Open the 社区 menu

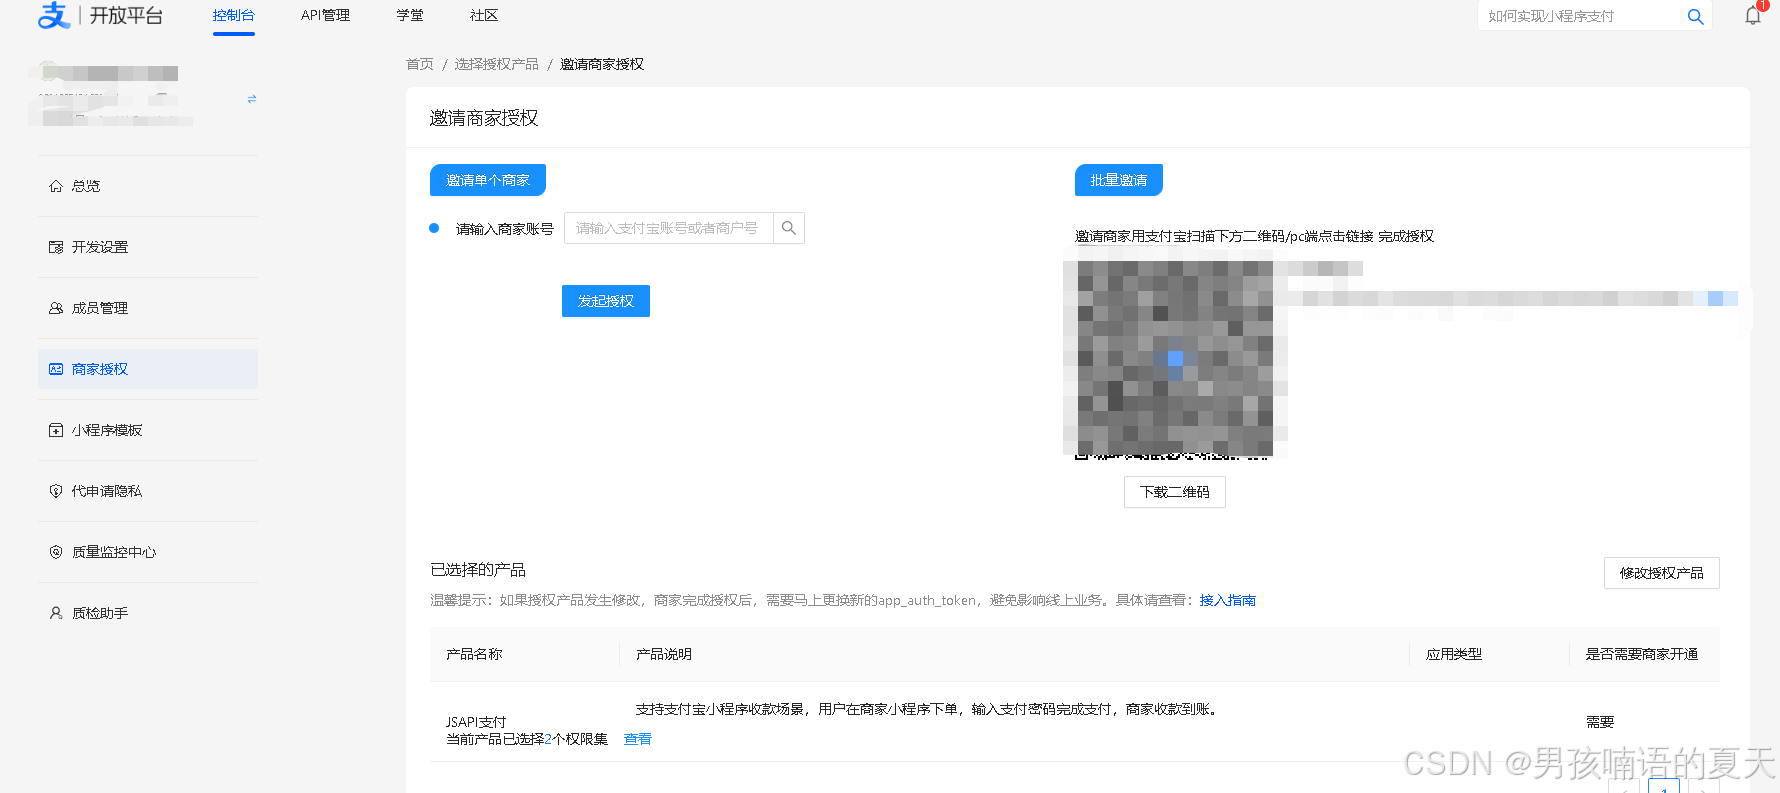(x=484, y=15)
